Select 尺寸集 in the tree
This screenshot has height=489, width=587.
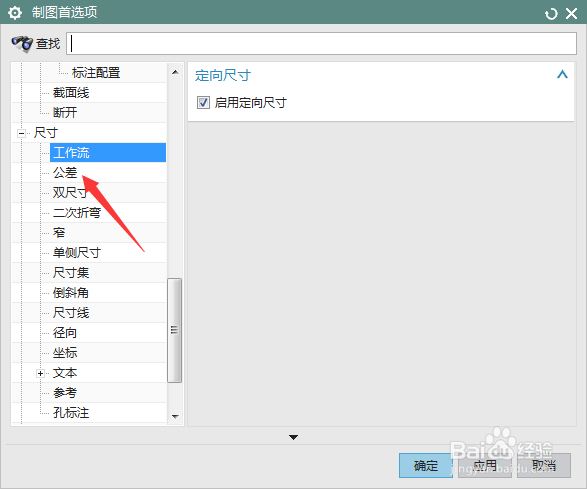tap(71, 273)
